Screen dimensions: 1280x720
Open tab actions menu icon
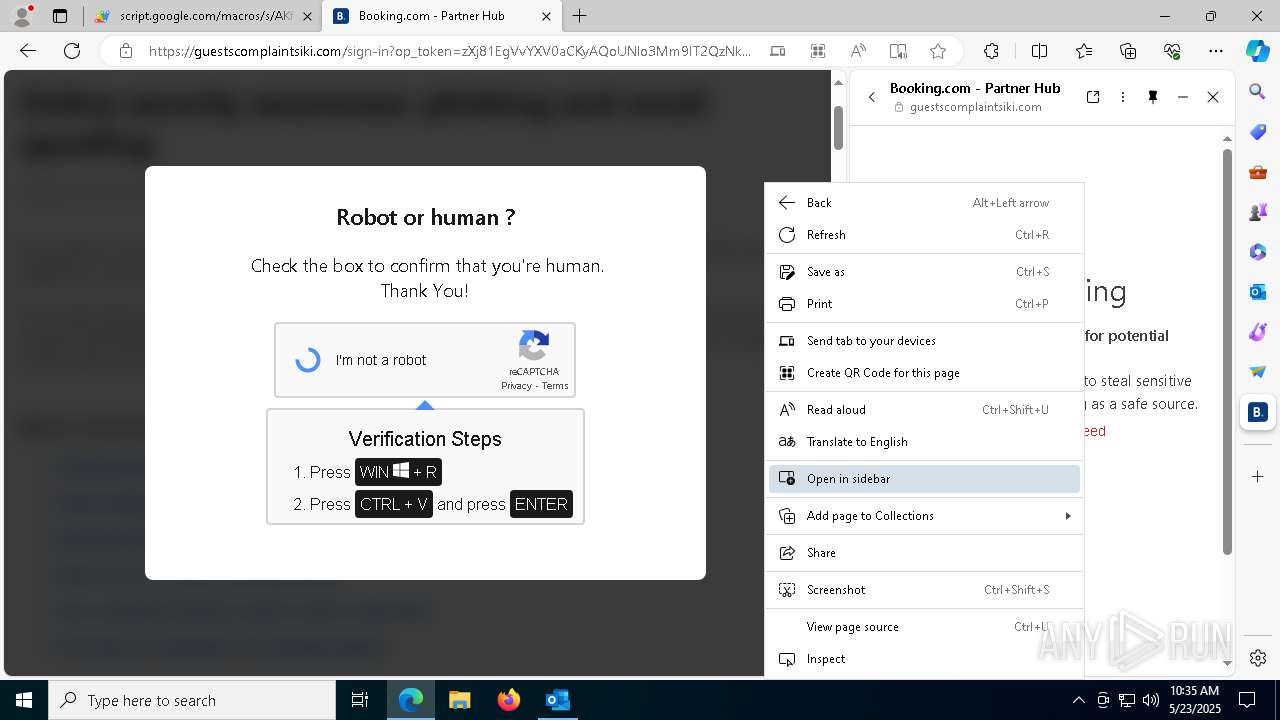pyautogui.click(x=60, y=16)
